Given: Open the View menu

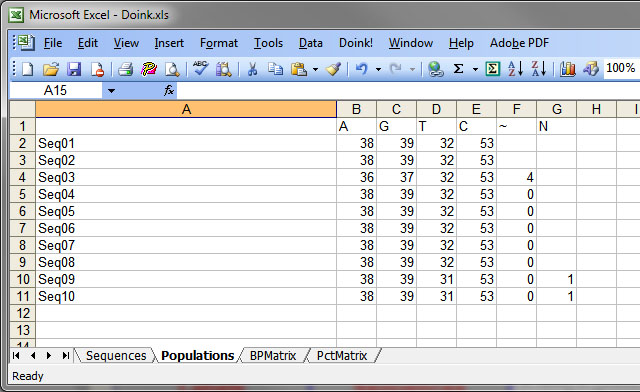Looking at the screenshot, I should click(126, 43).
